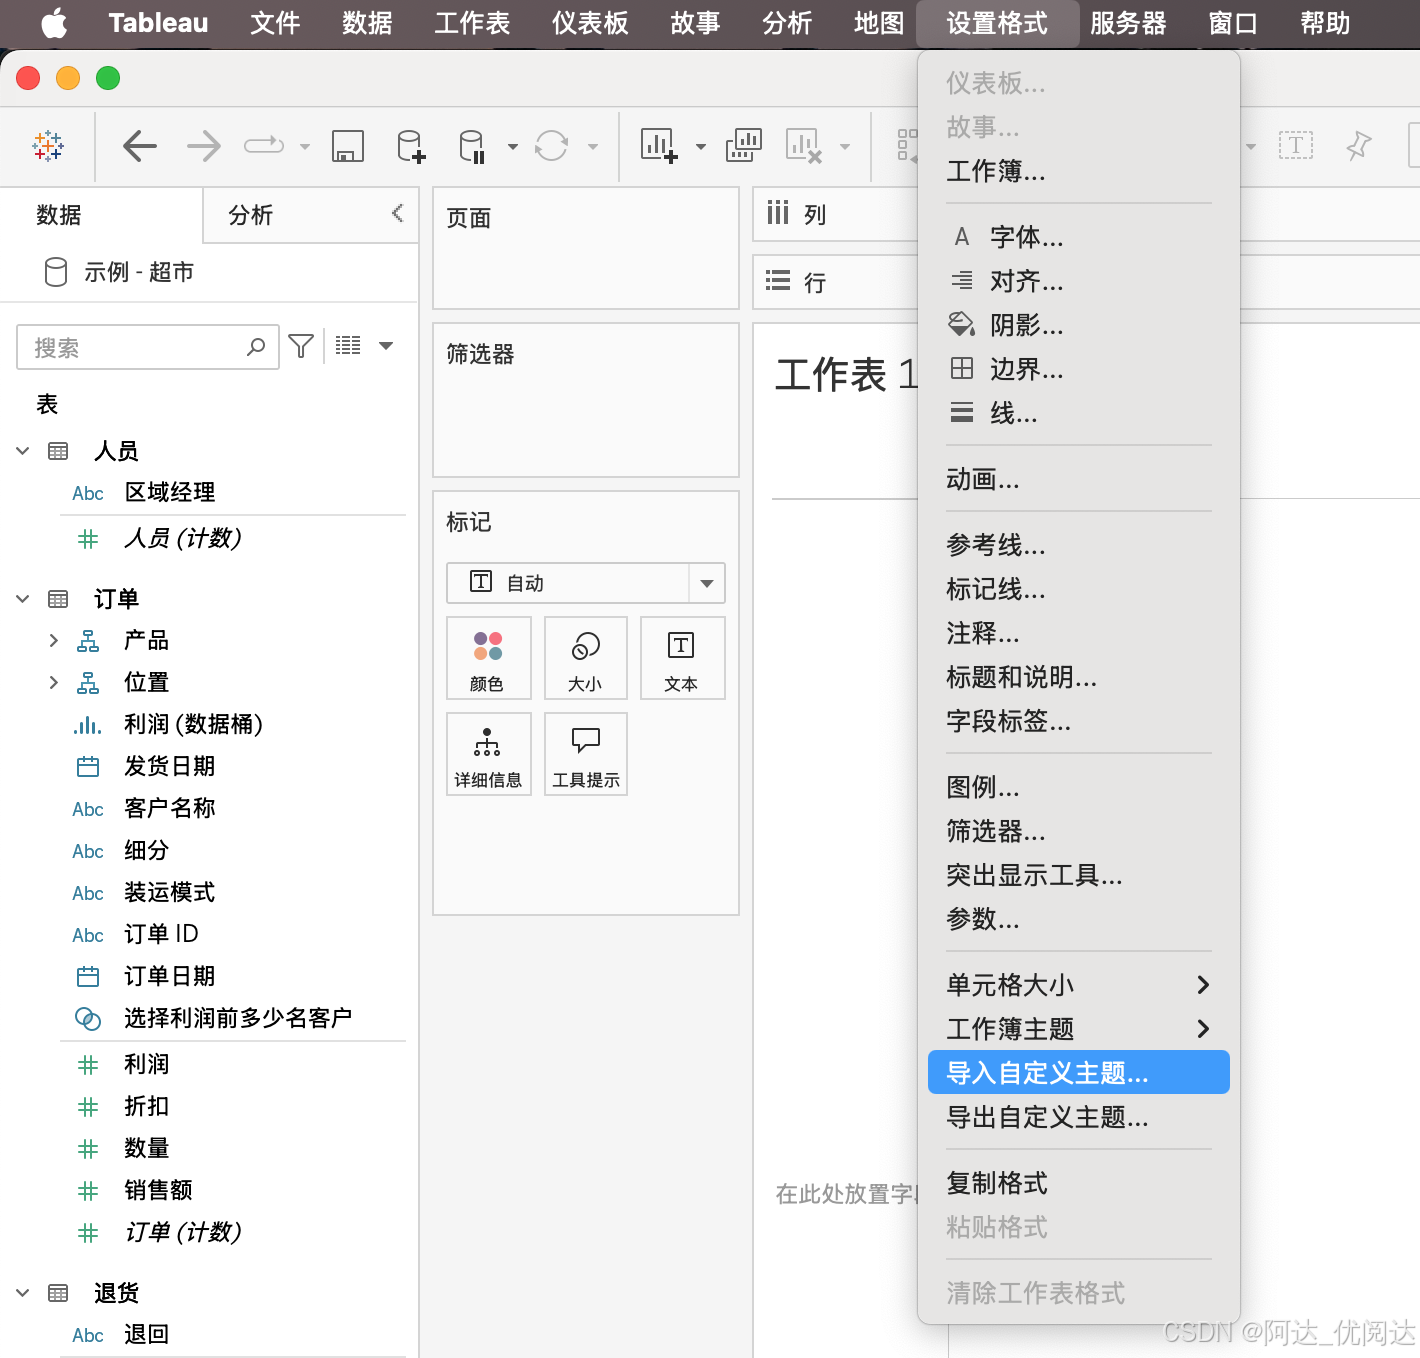Viewport: 1420px width, 1358px height.
Task: Click the show mark labels toolbar icon
Action: 1296,146
